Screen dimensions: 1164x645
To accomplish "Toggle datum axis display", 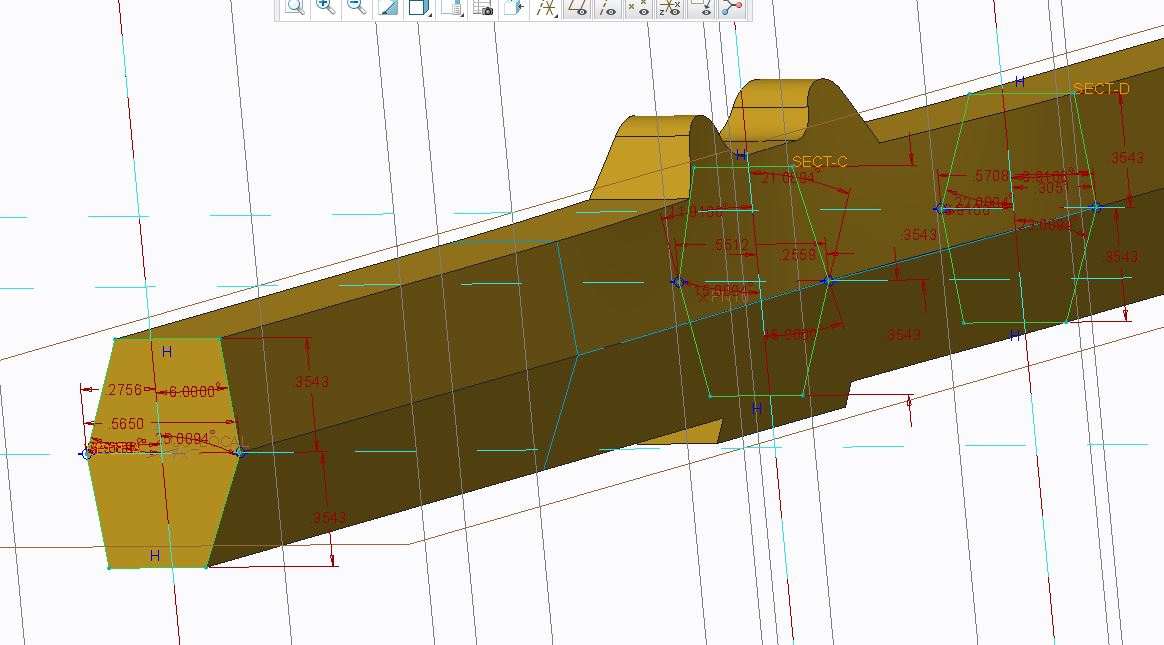I will 607,7.
